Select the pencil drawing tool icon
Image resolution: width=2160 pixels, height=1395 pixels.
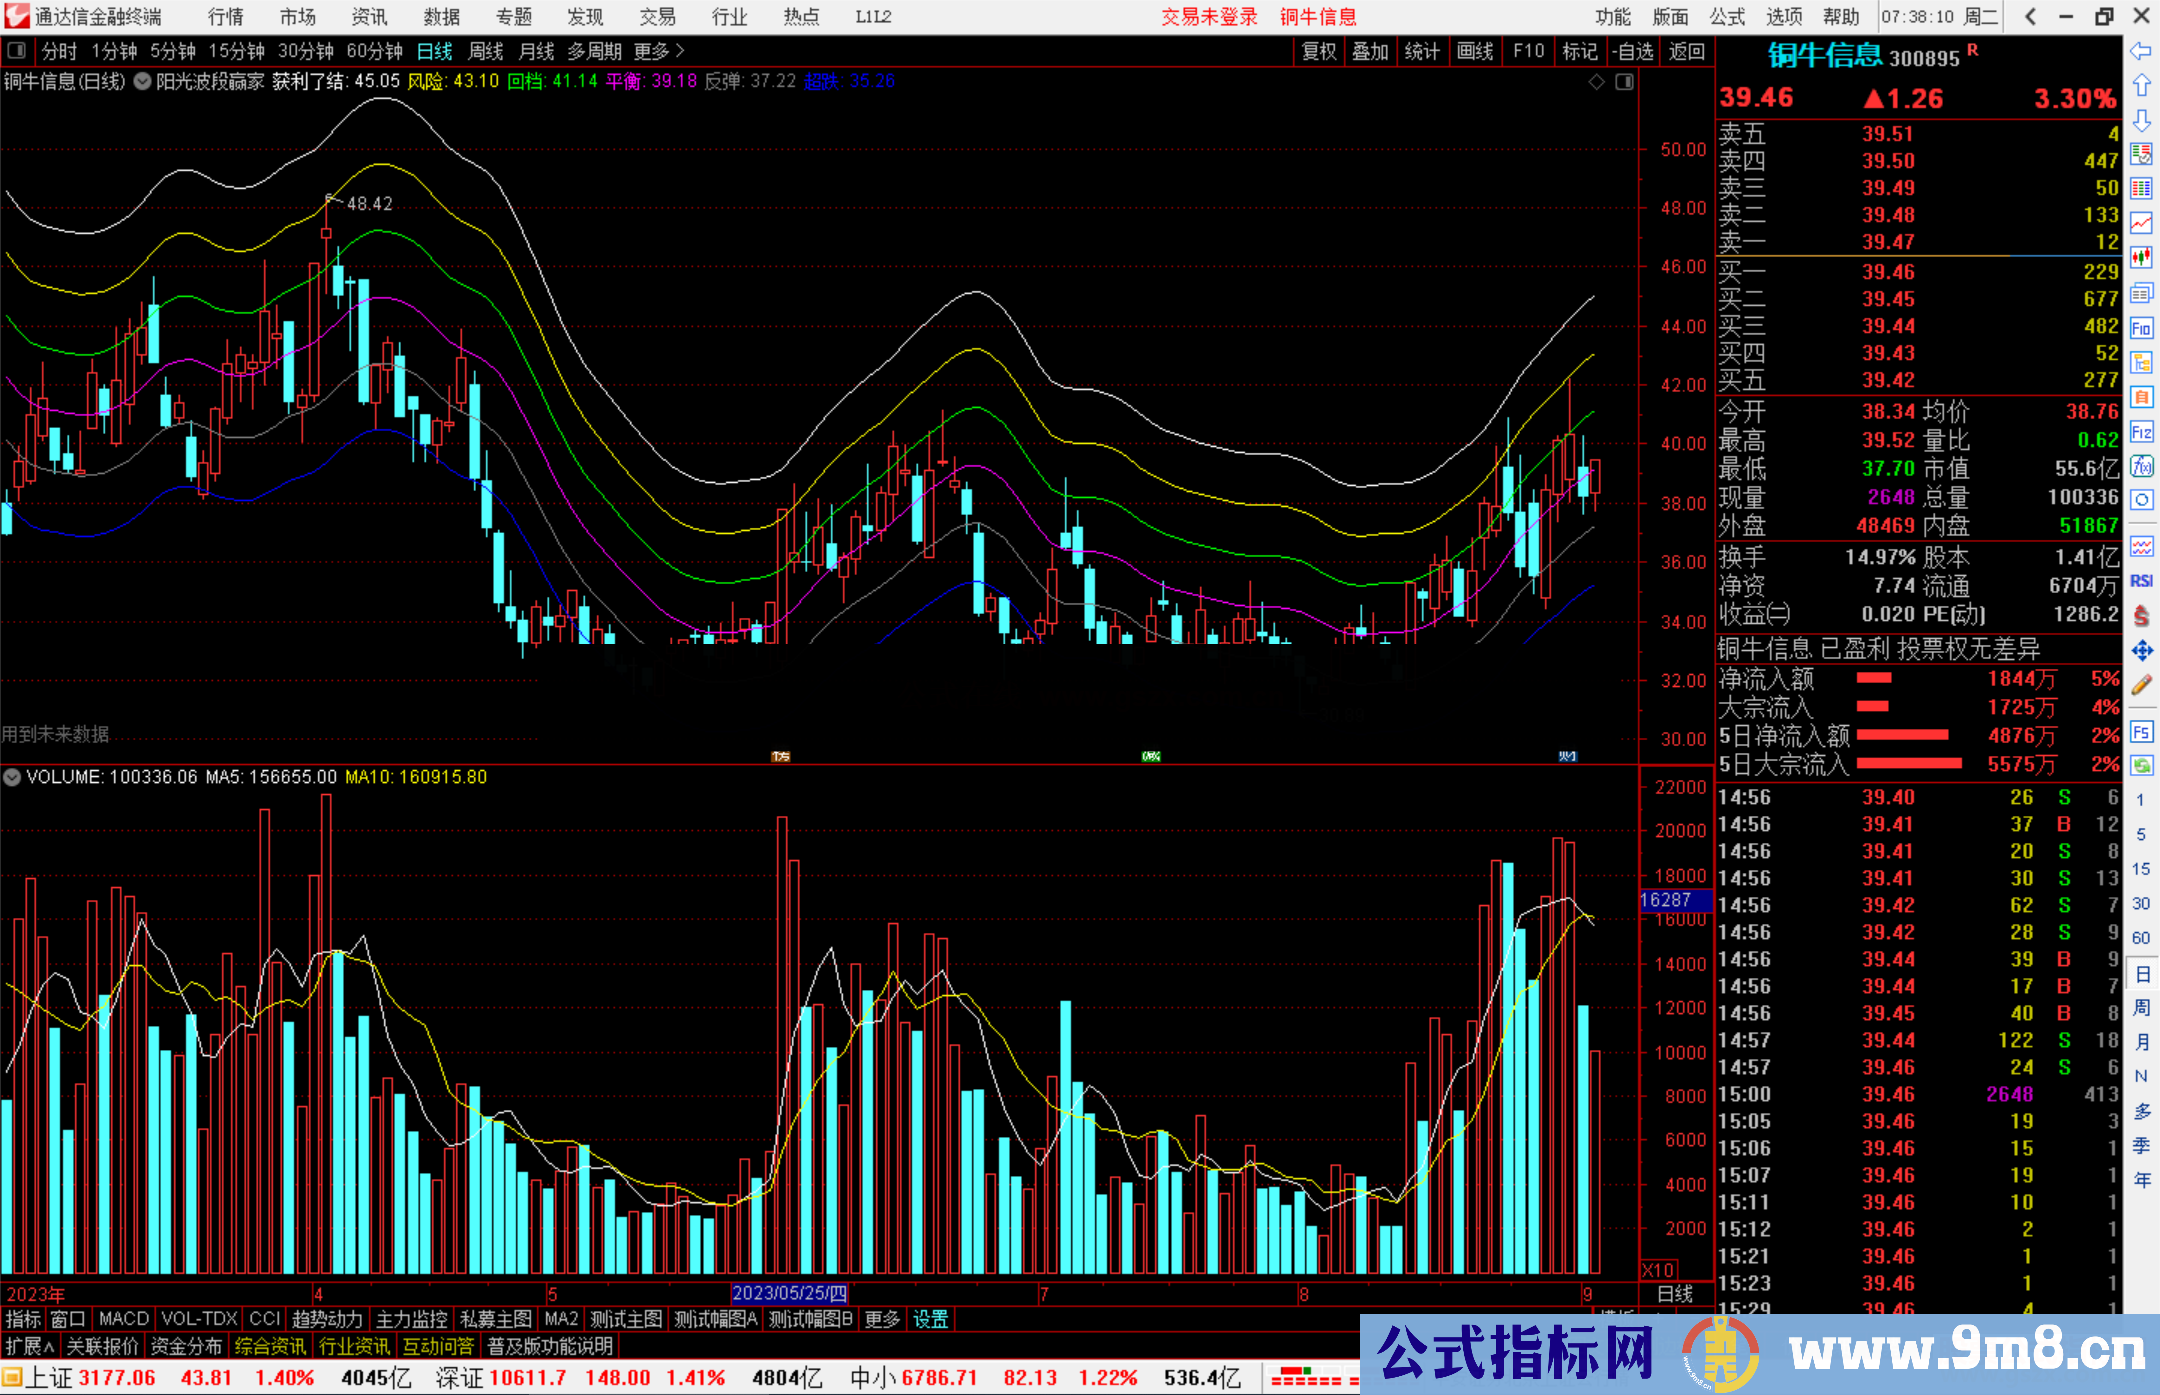(x=2141, y=685)
